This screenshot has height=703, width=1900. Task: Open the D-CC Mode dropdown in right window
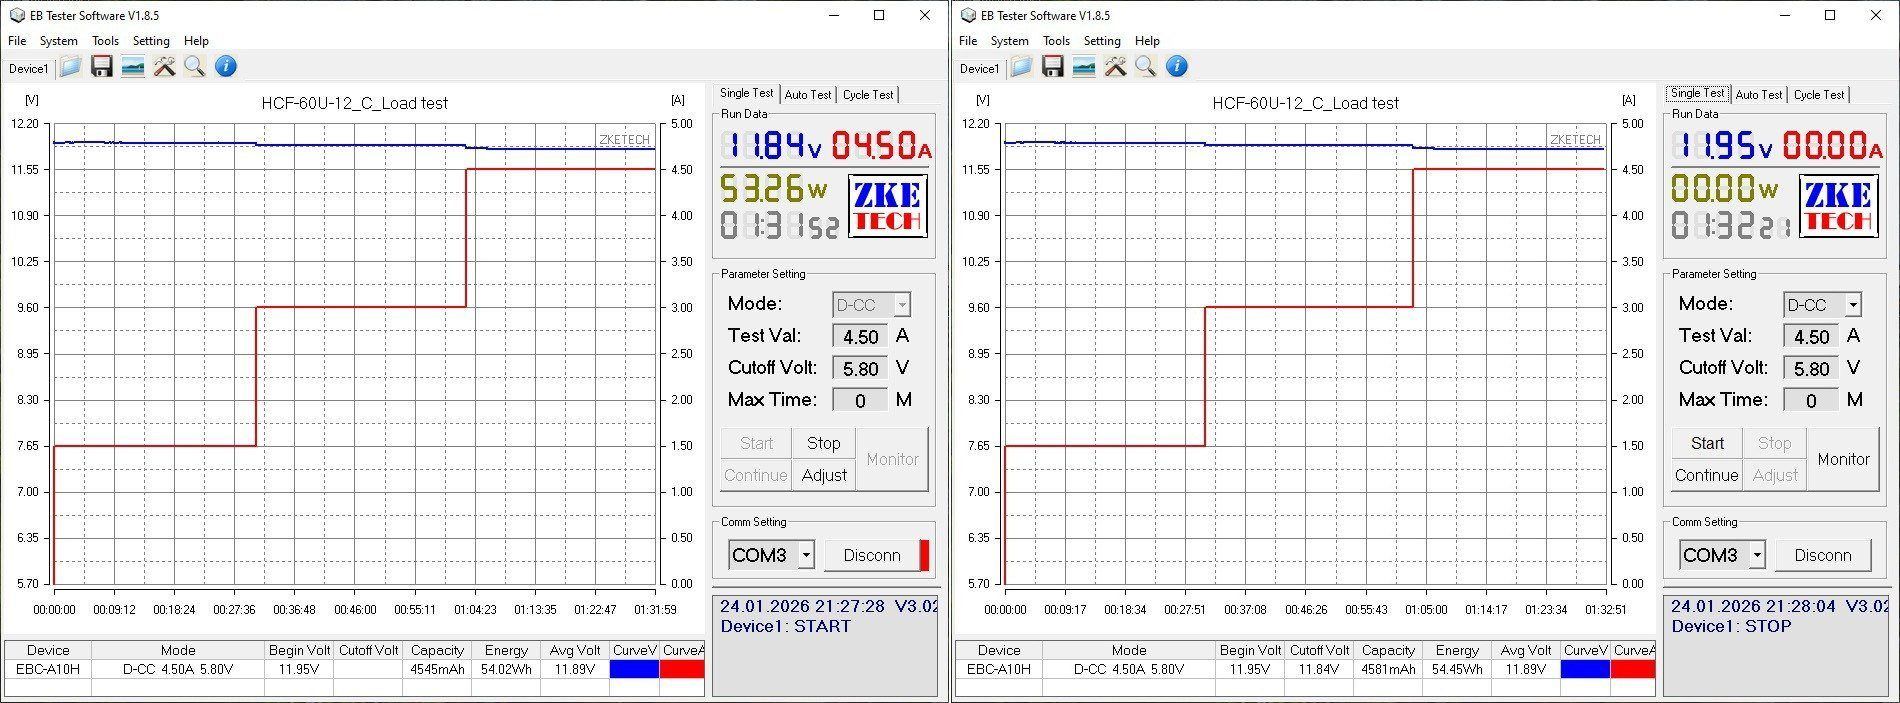[1853, 305]
